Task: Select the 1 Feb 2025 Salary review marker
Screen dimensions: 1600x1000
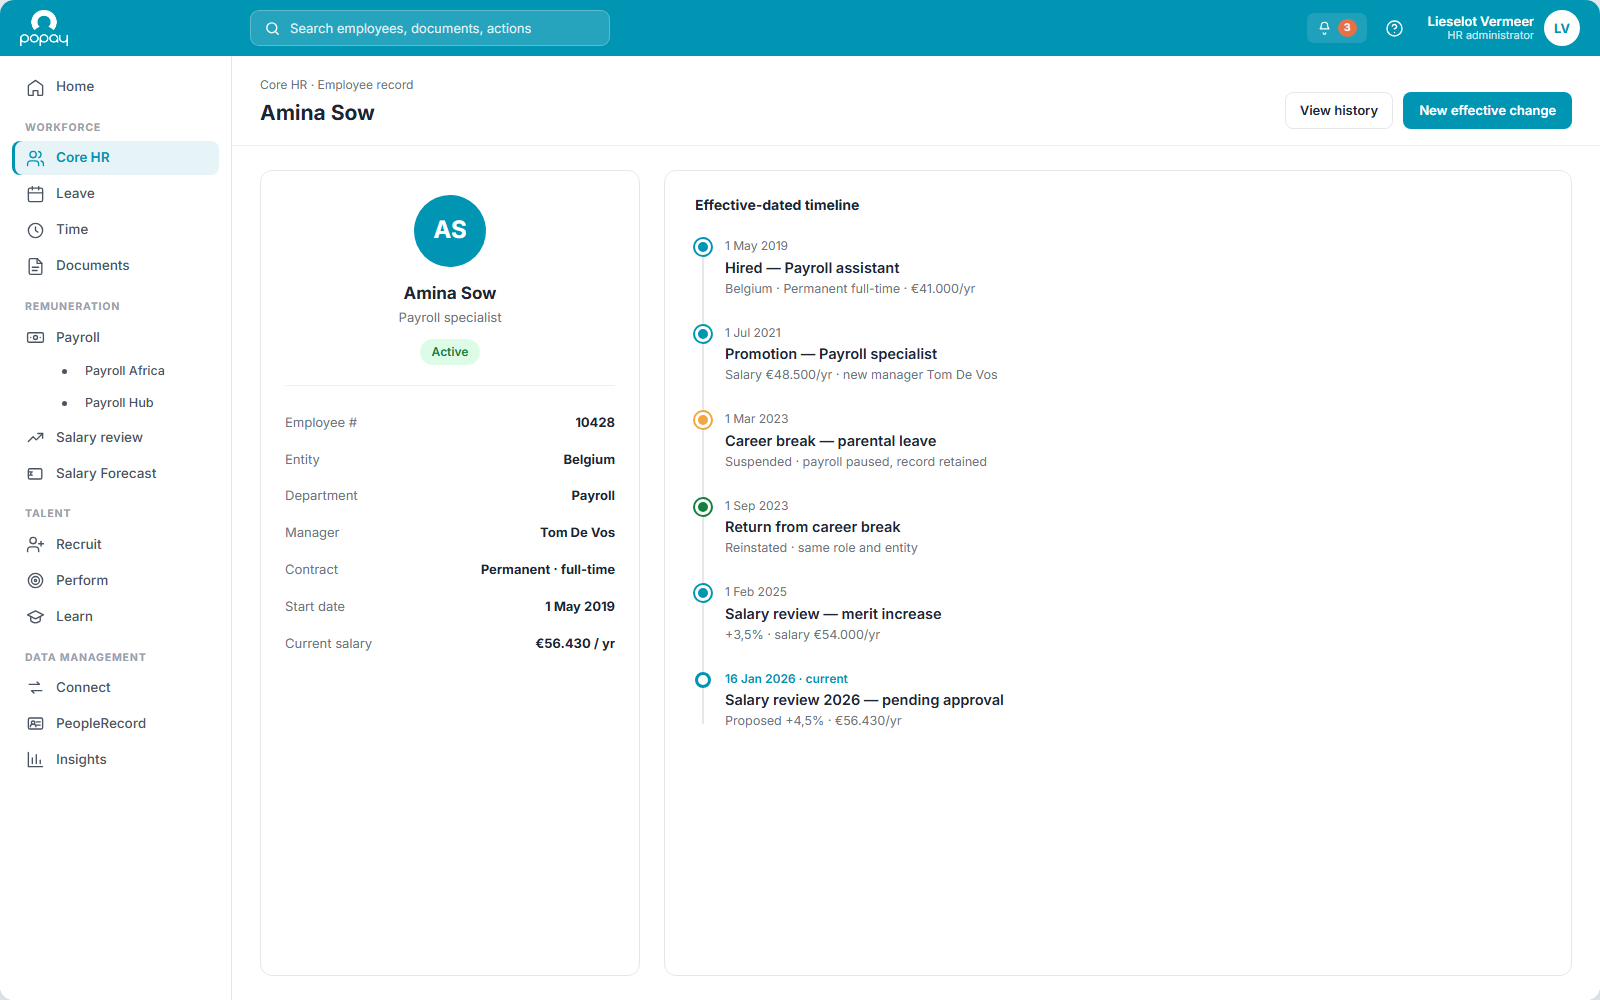Action: click(703, 593)
